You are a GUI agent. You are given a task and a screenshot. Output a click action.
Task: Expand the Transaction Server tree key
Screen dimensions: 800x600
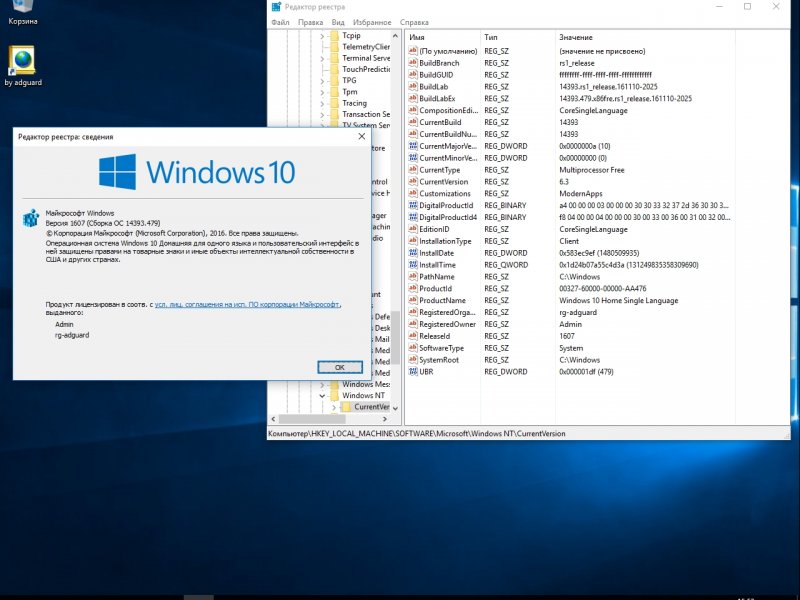click(322, 114)
